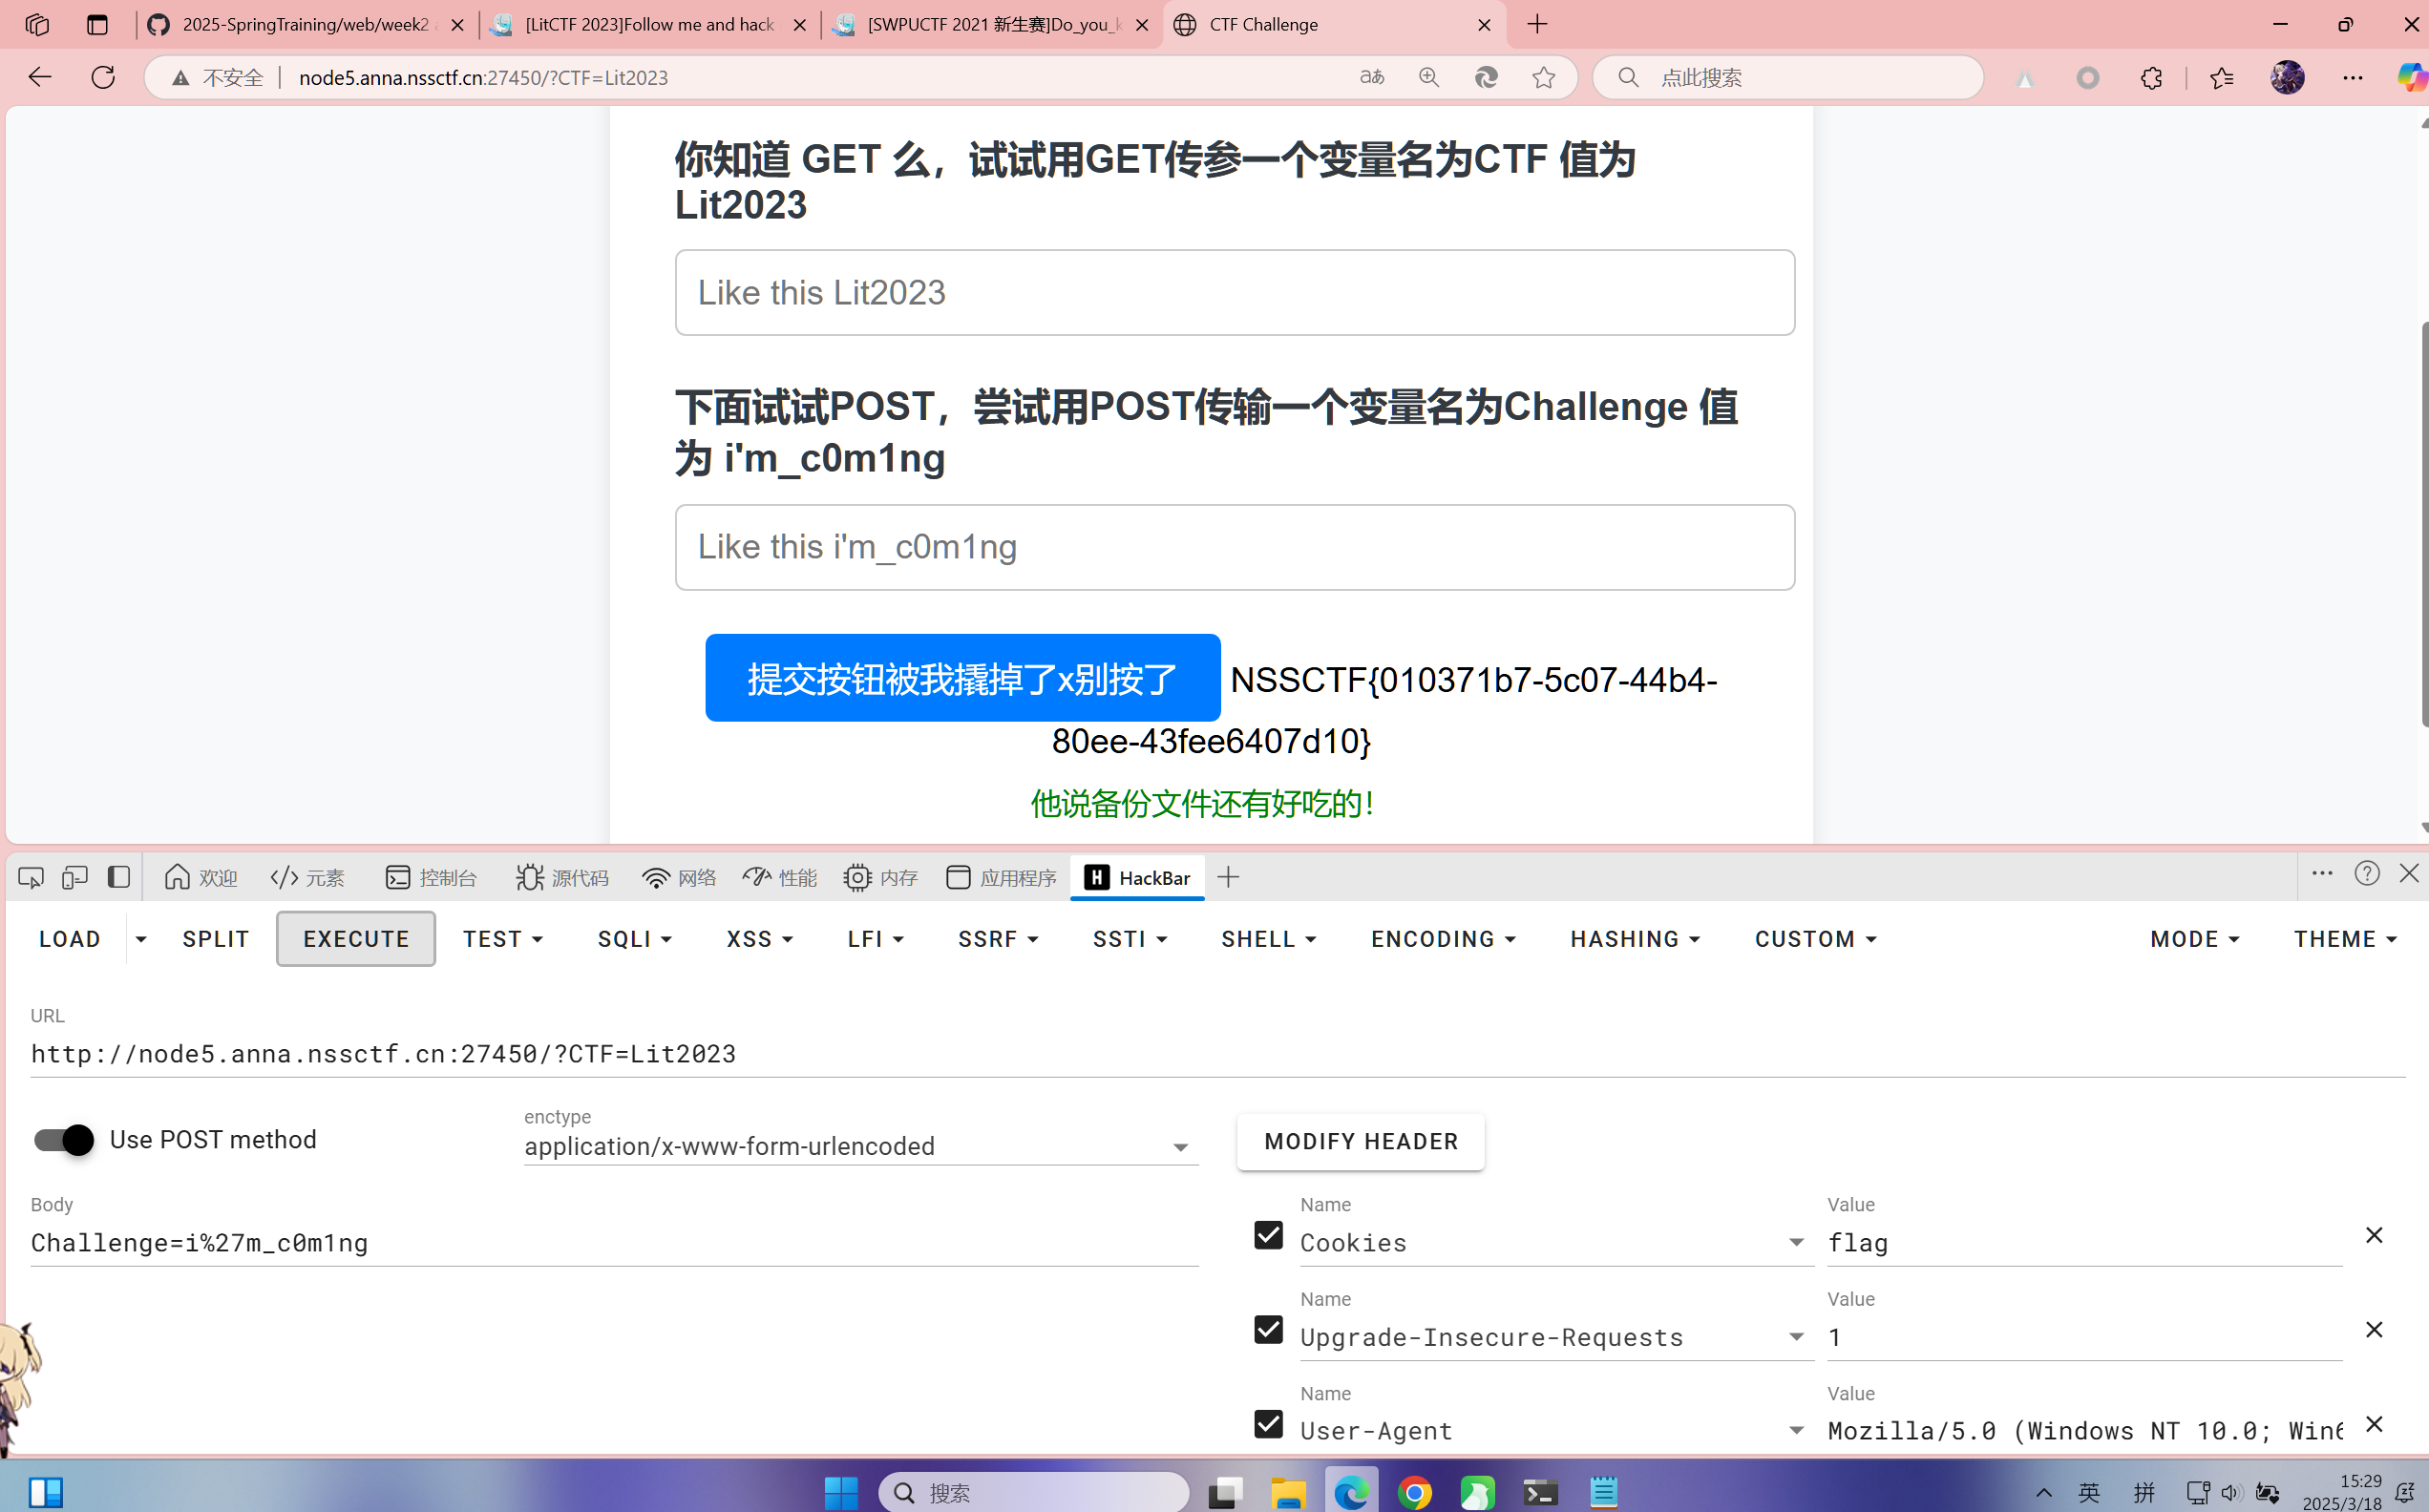Toggle device emulation icon in DevTools
Viewport: 2429px width, 1512px height.
pyautogui.click(x=75, y=877)
